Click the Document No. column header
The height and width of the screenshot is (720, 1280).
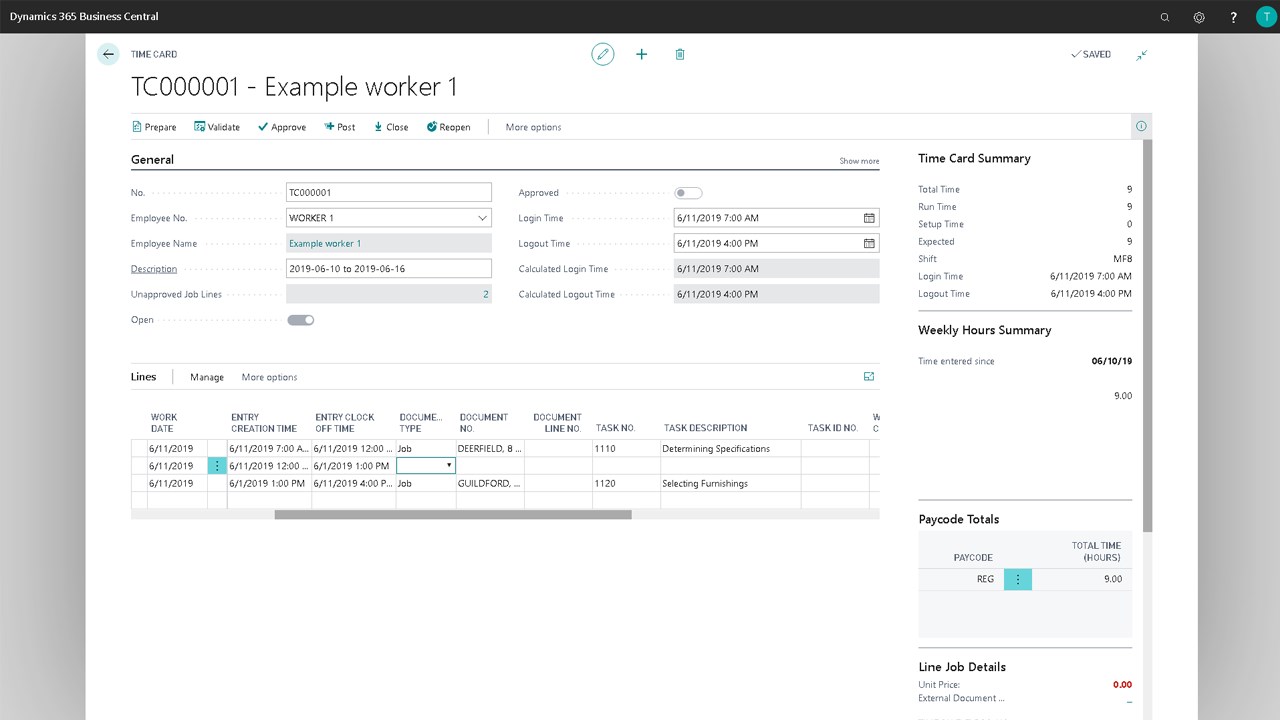[484, 423]
